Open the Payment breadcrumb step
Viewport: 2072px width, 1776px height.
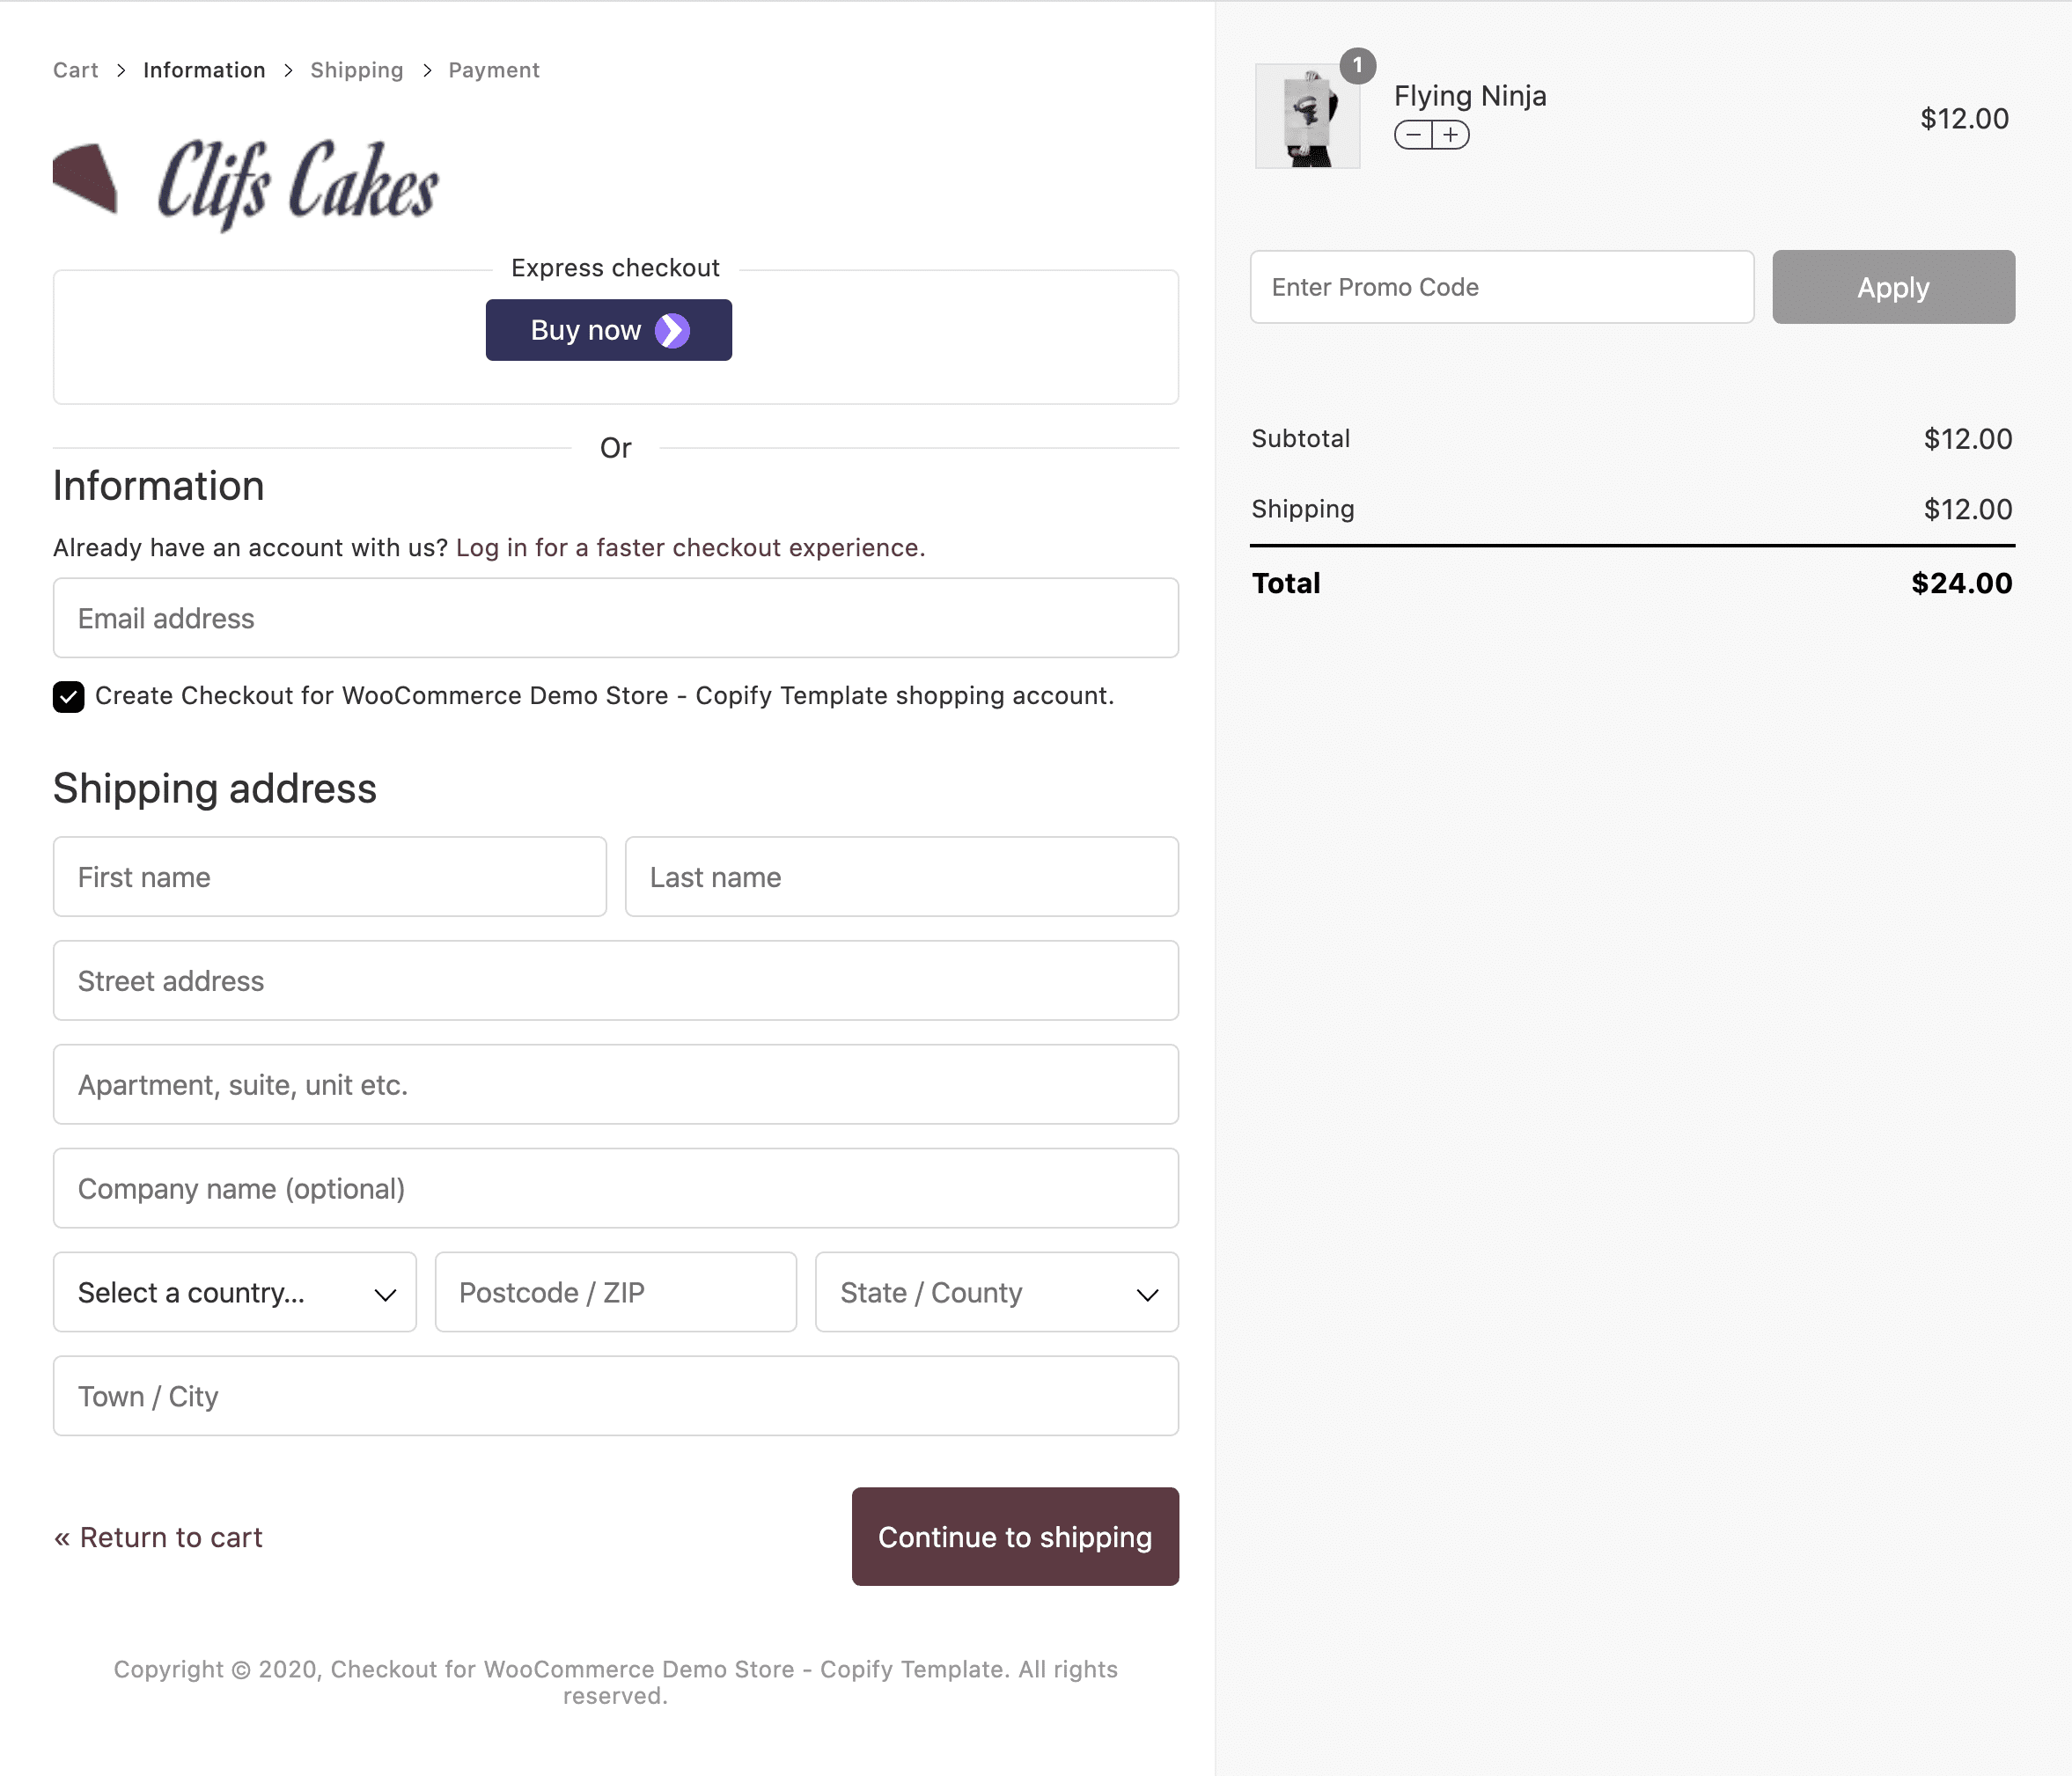[x=493, y=70]
